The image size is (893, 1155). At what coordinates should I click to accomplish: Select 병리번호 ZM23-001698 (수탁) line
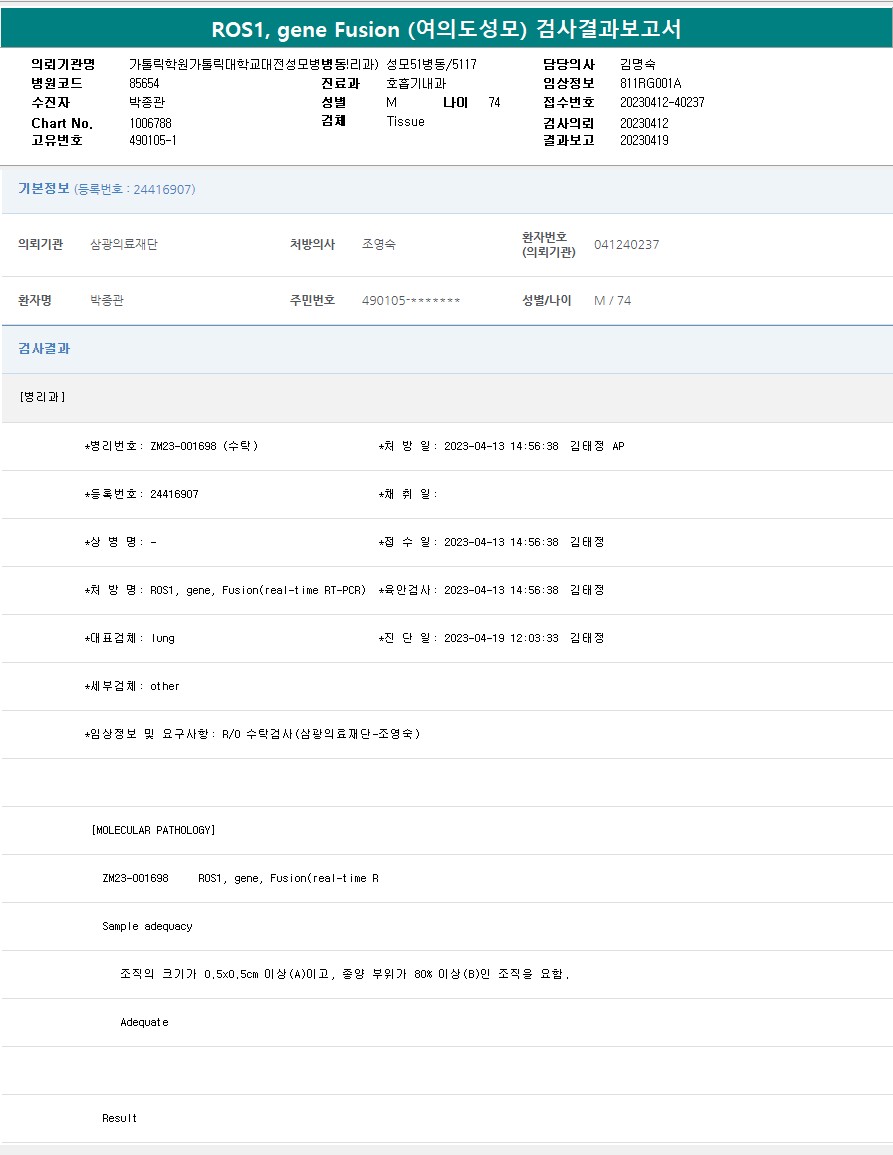pos(171,446)
